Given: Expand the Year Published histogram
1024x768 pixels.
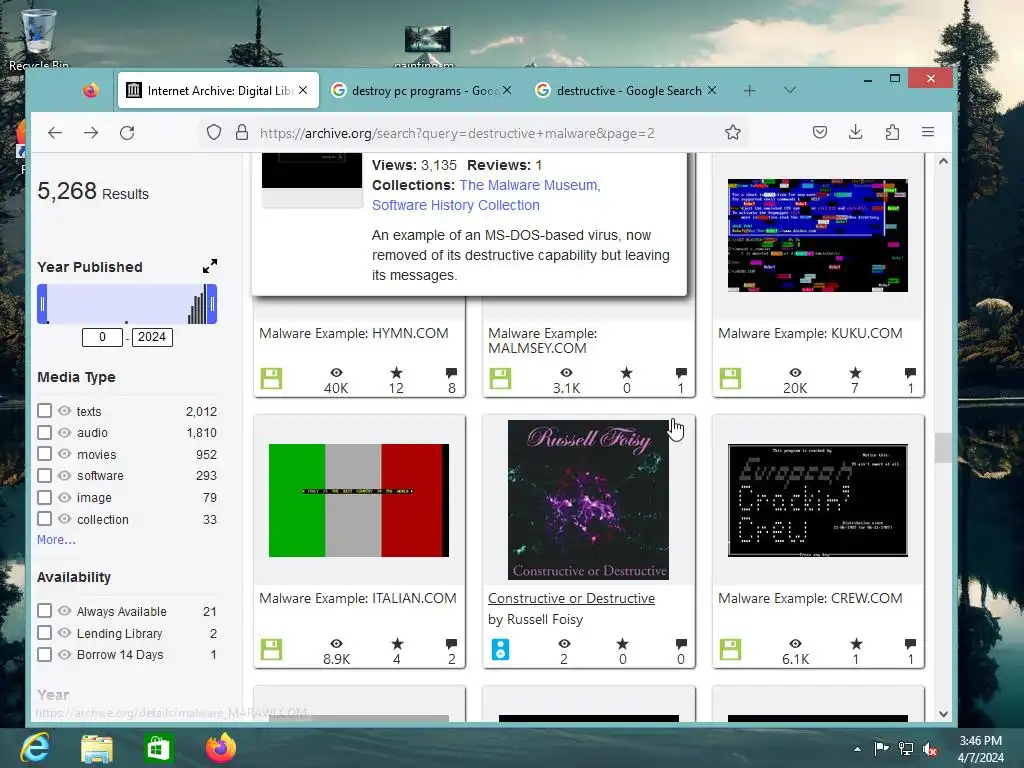Looking at the screenshot, I should tap(210, 266).
